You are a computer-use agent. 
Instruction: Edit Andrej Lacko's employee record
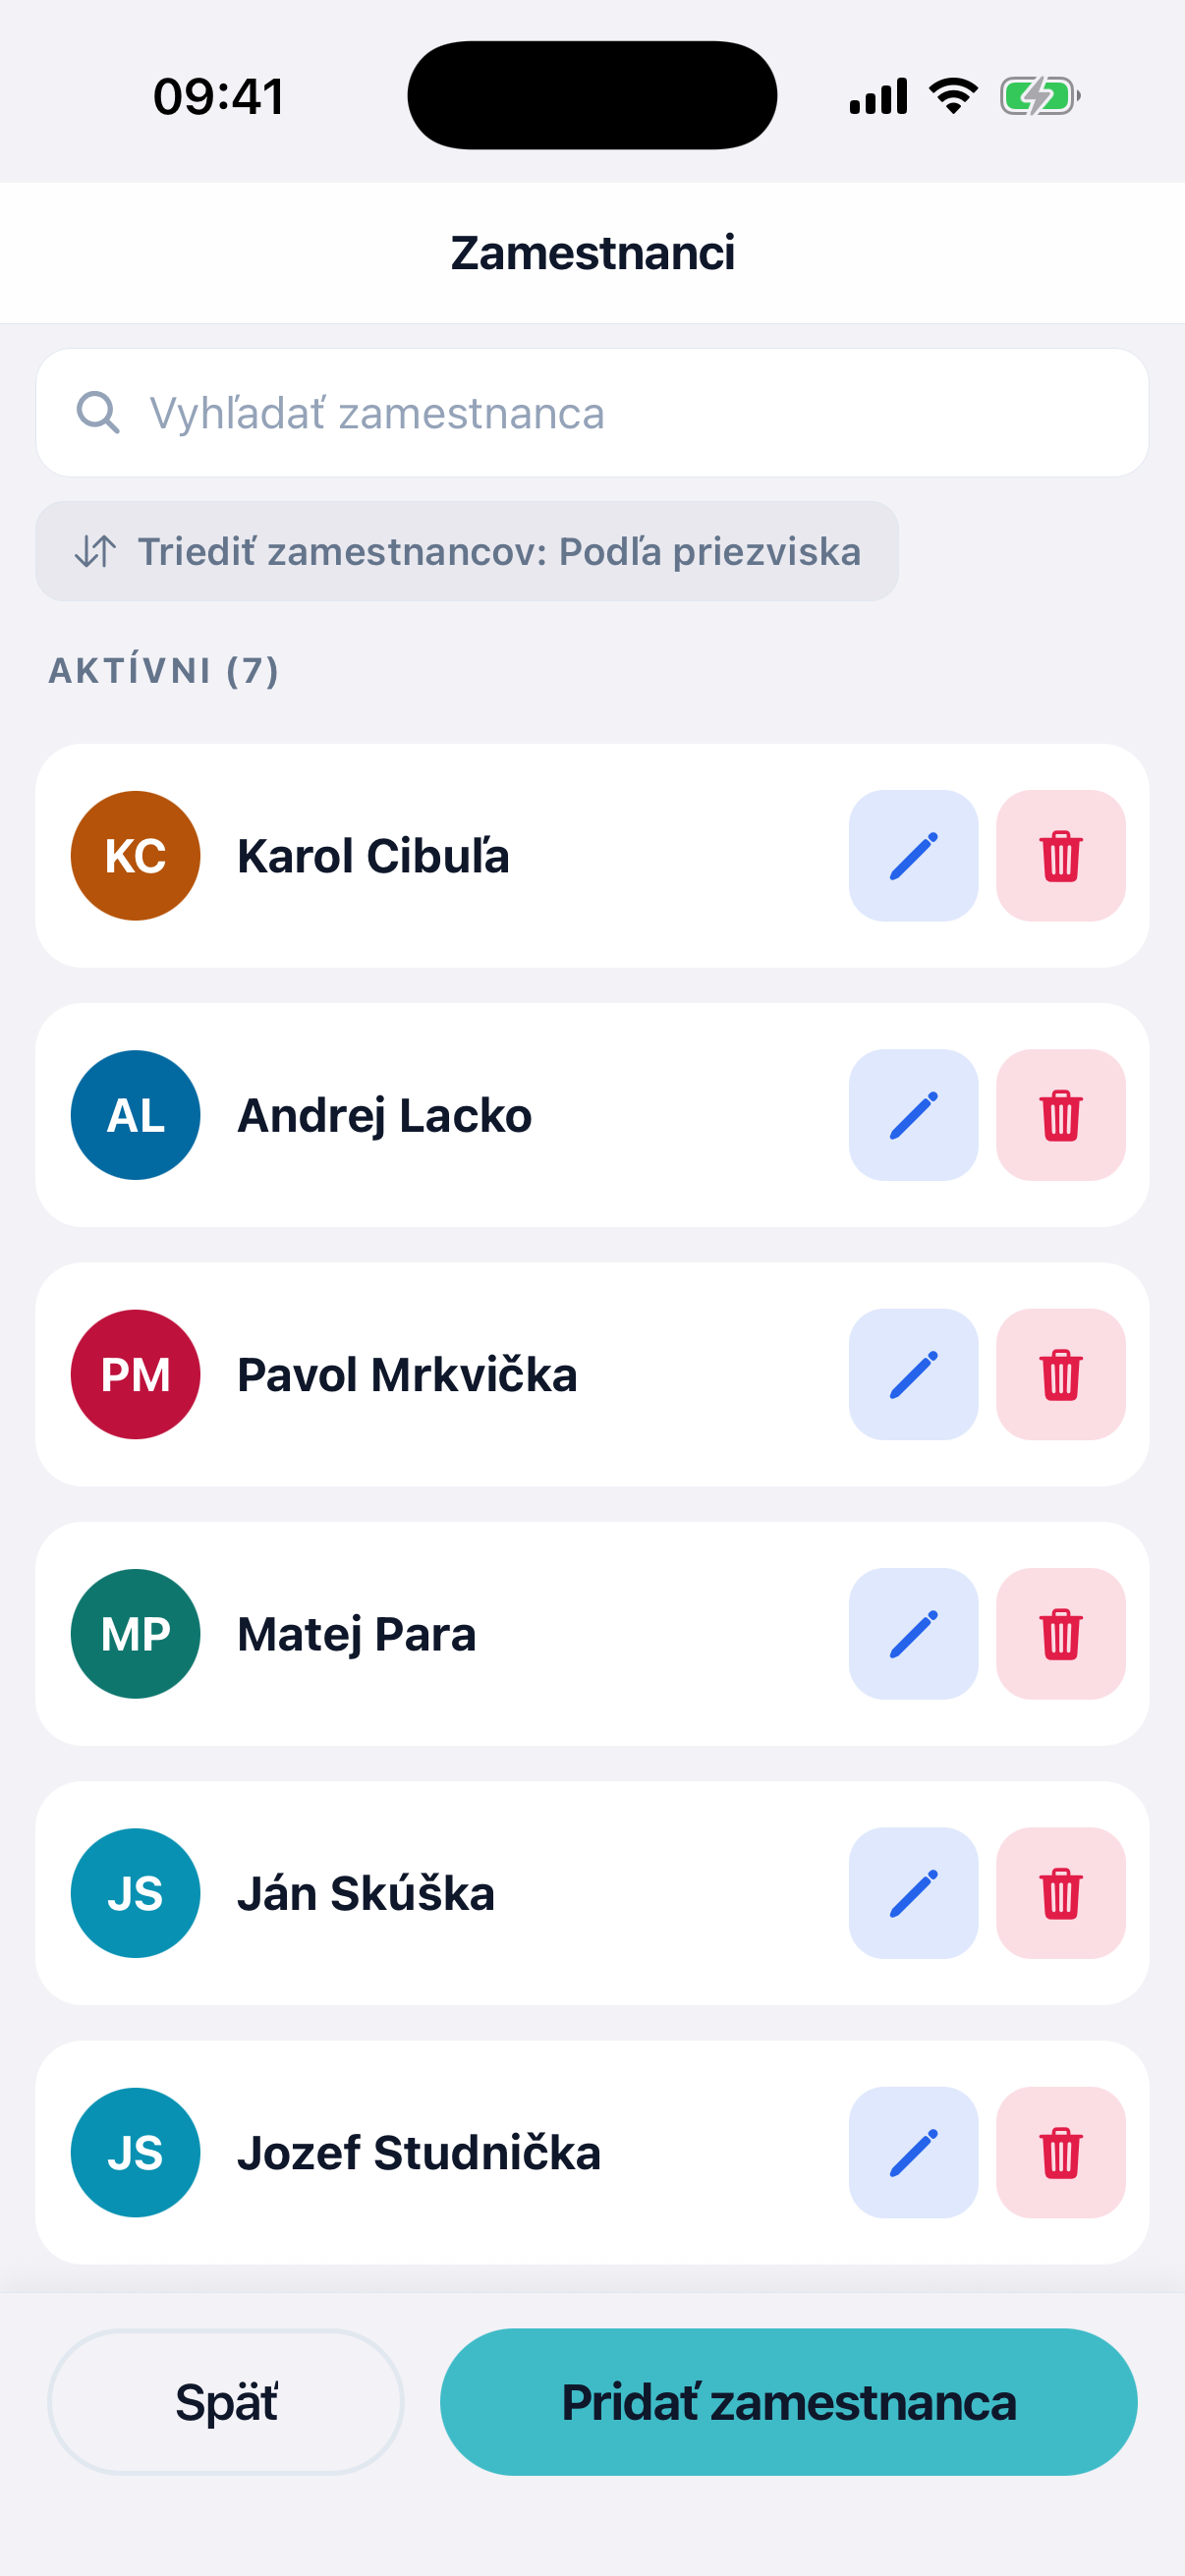click(x=913, y=1114)
